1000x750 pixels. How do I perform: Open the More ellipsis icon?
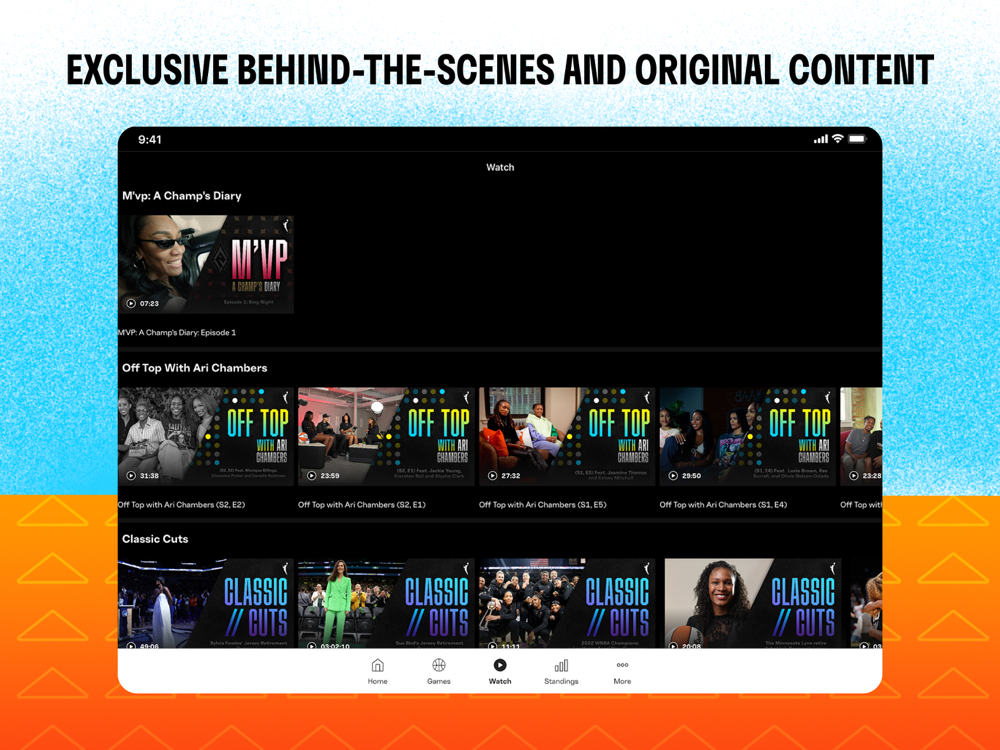622,665
